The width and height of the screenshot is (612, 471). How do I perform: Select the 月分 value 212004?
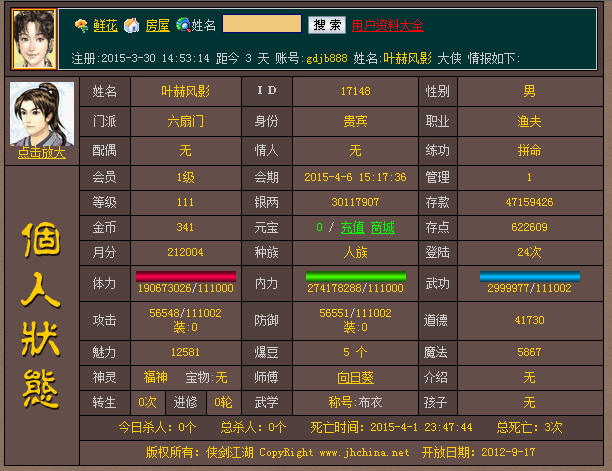click(x=186, y=252)
